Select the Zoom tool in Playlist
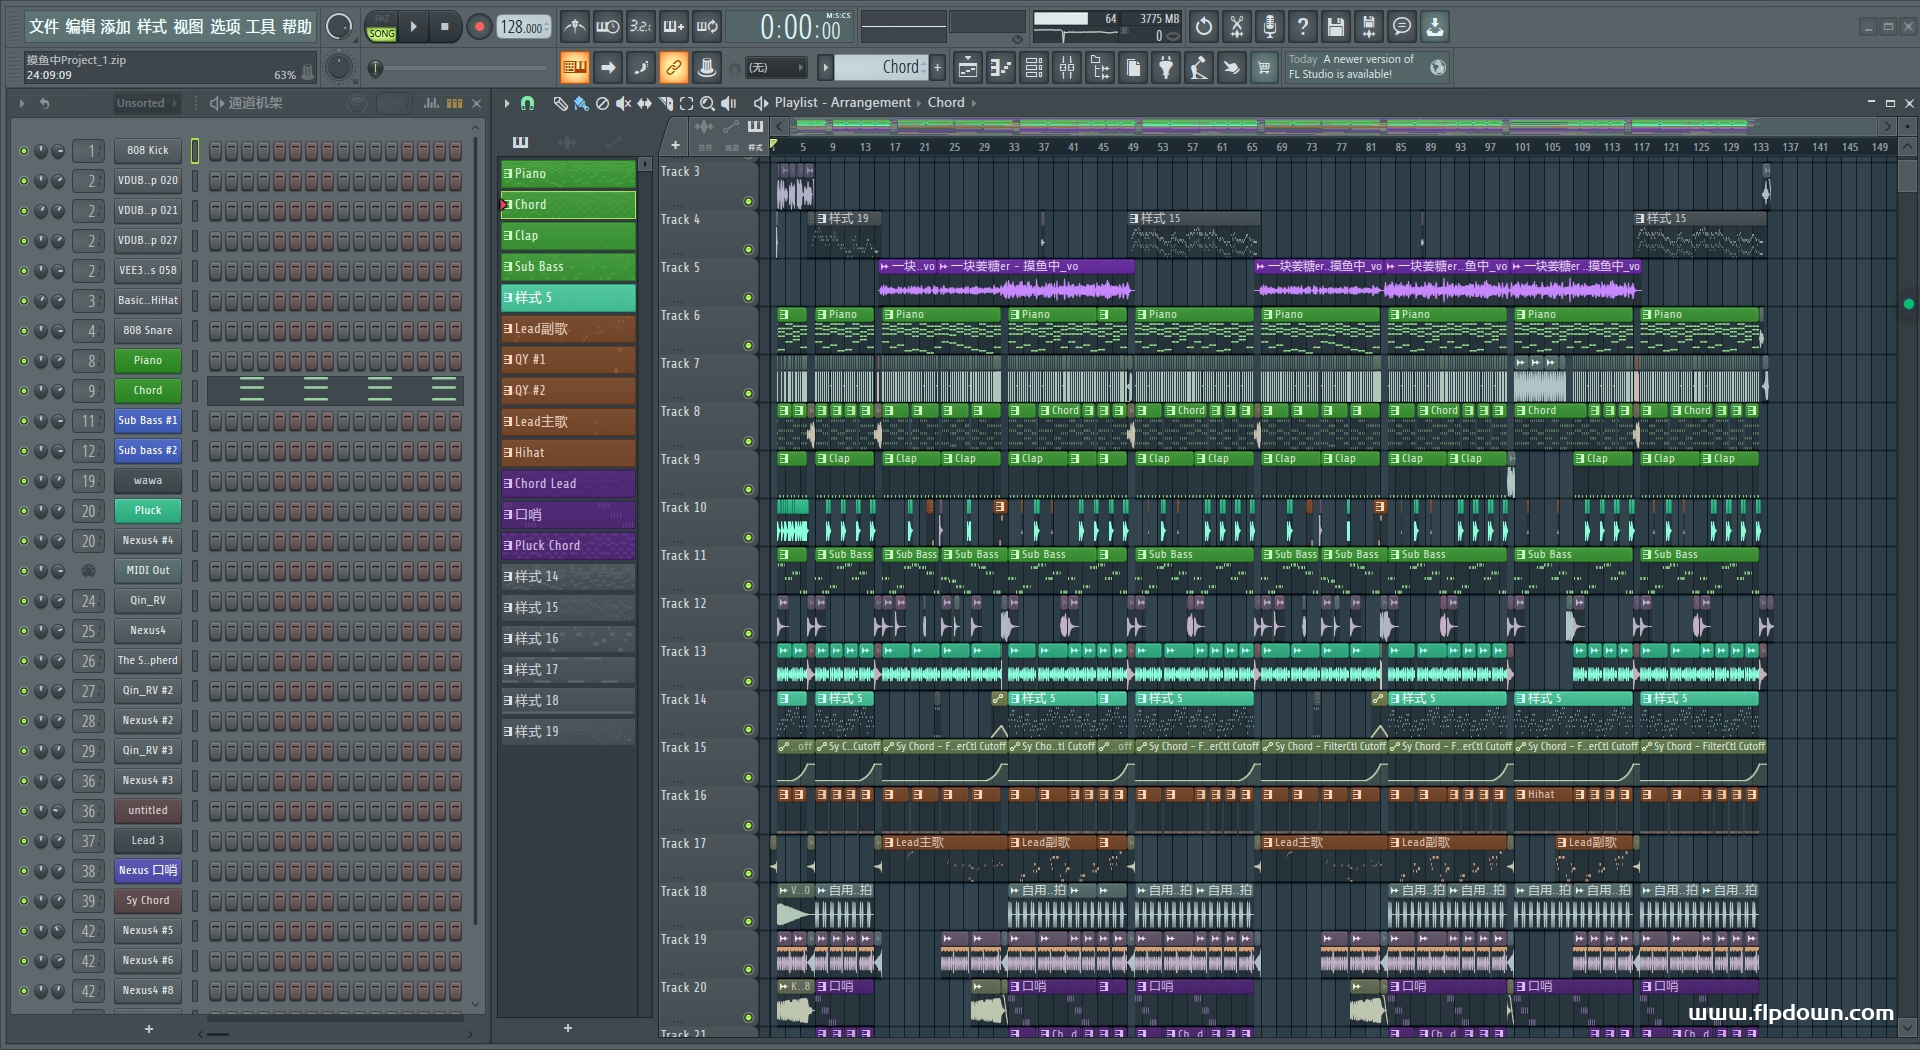 click(708, 103)
